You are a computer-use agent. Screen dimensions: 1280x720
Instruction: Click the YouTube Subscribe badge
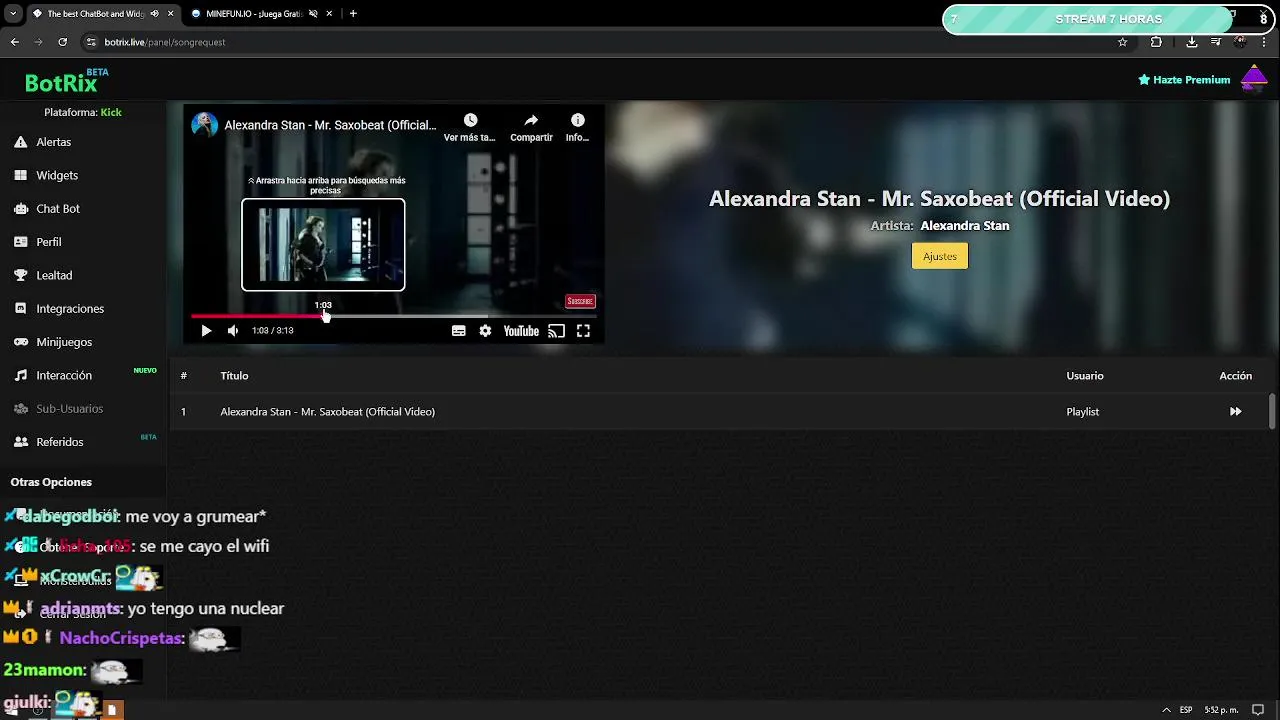pyautogui.click(x=580, y=301)
